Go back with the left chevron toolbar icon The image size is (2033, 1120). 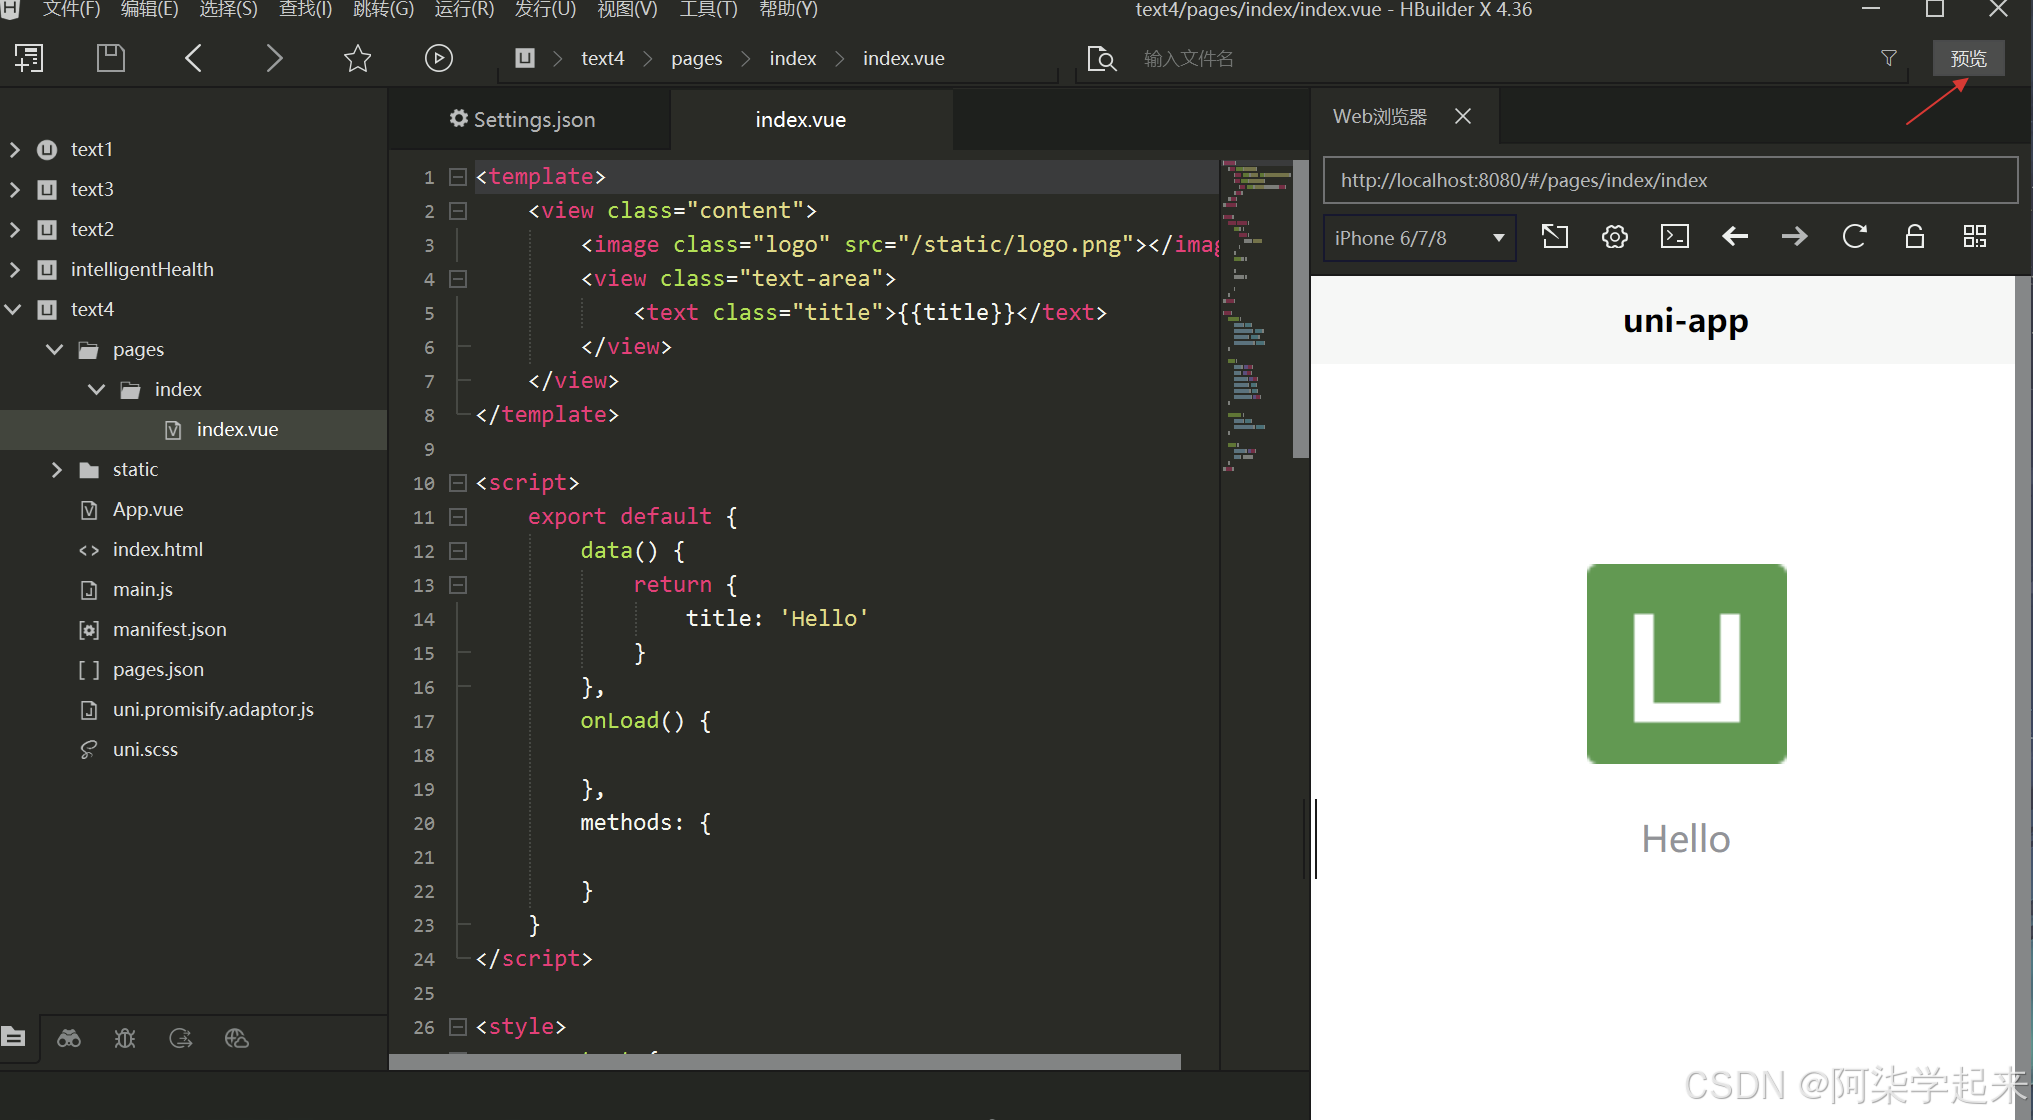click(194, 58)
